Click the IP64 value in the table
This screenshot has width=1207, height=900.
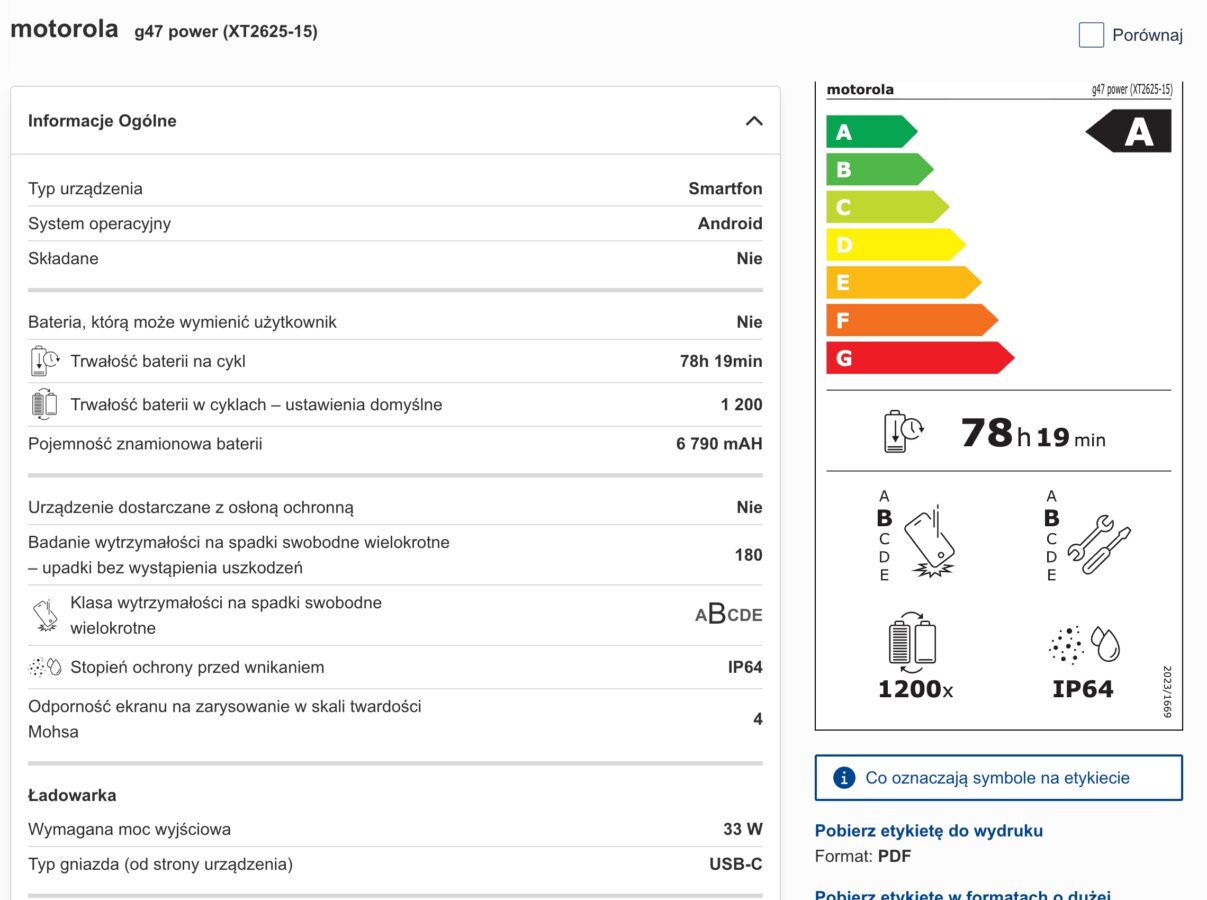(745, 667)
